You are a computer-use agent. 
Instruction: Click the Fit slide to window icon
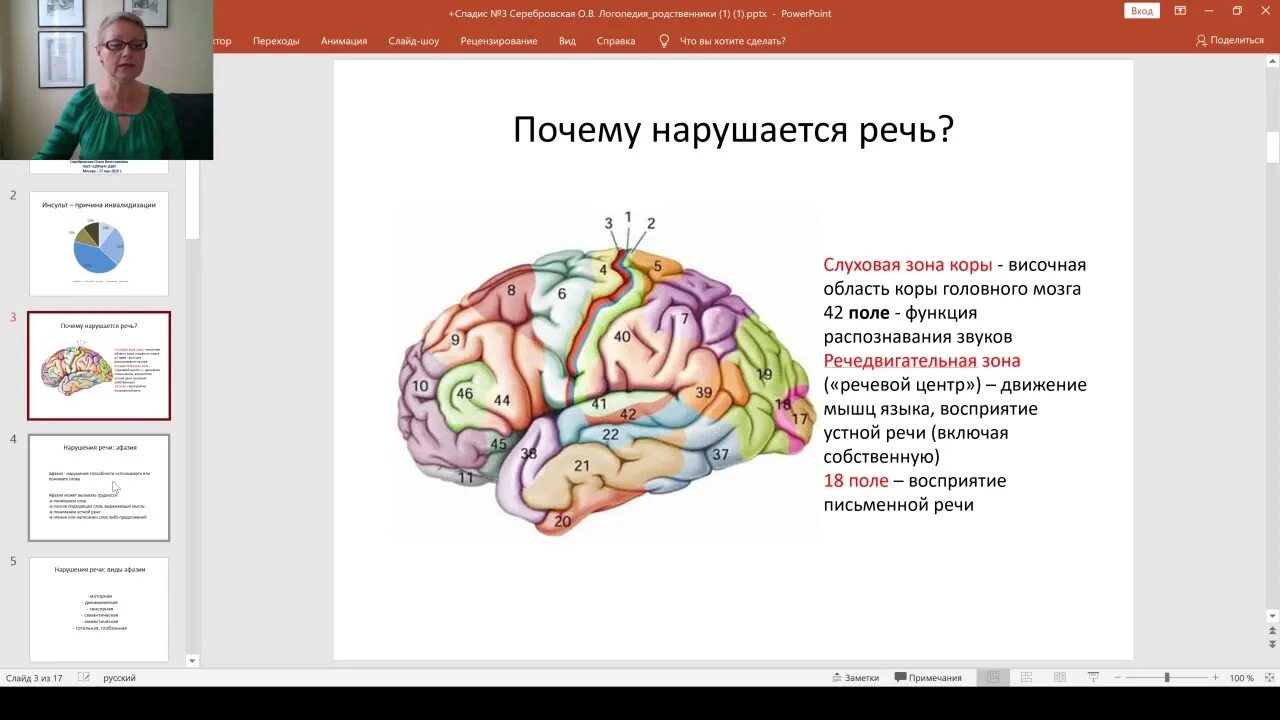pos(1268,677)
